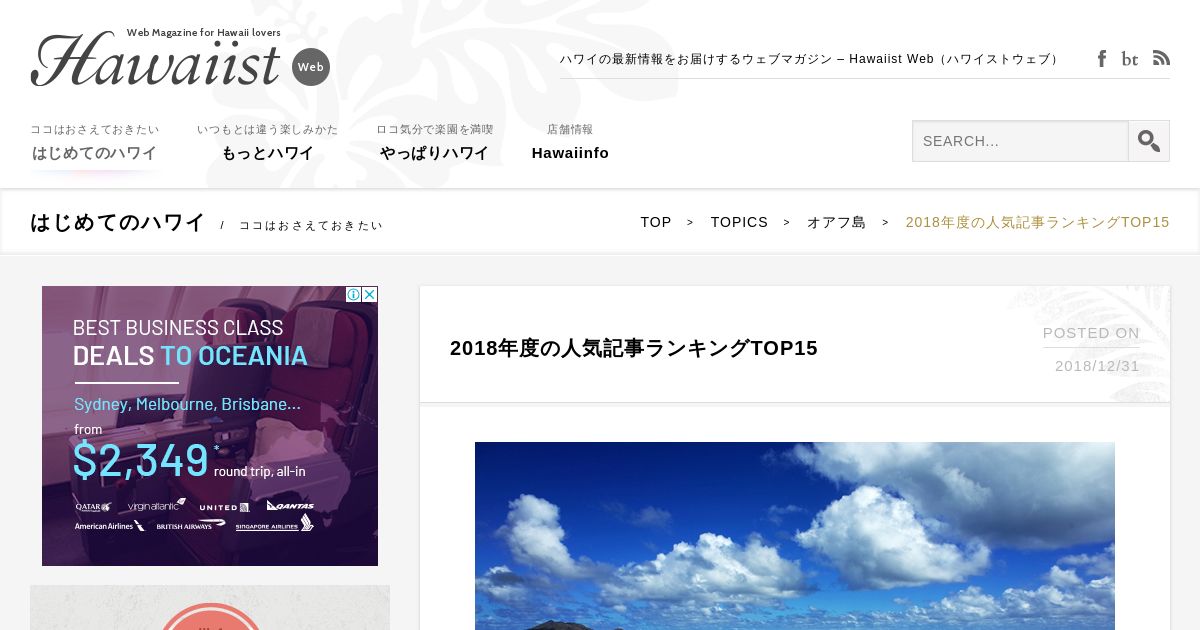Close the business class ad
Image resolution: width=1200 pixels, height=630 pixels.
370,294
